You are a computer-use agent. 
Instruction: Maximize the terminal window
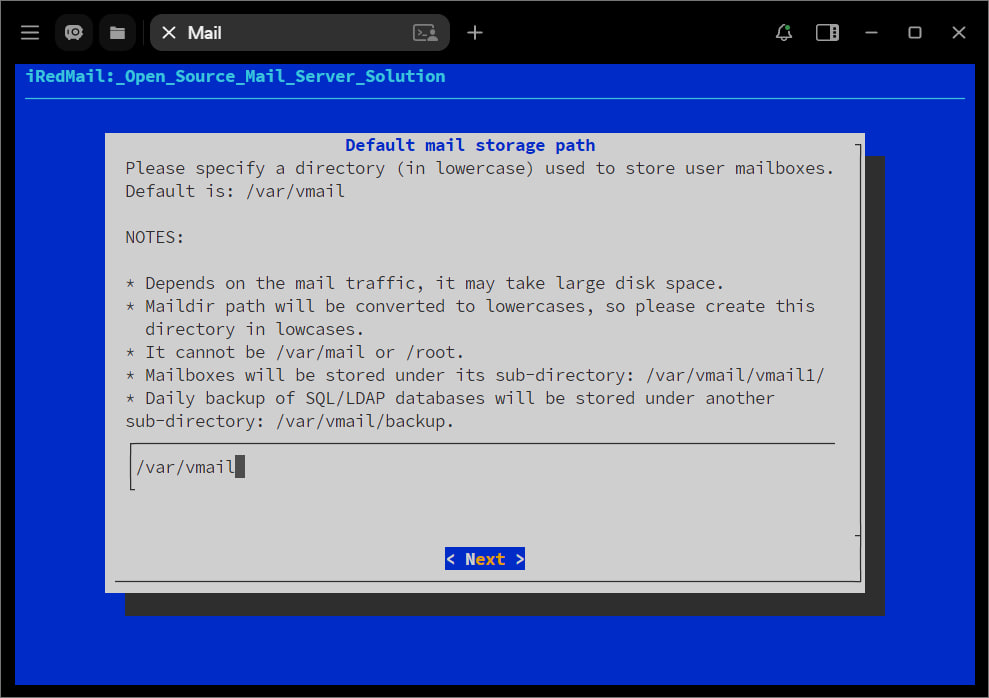pyautogui.click(x=914, y=33)
